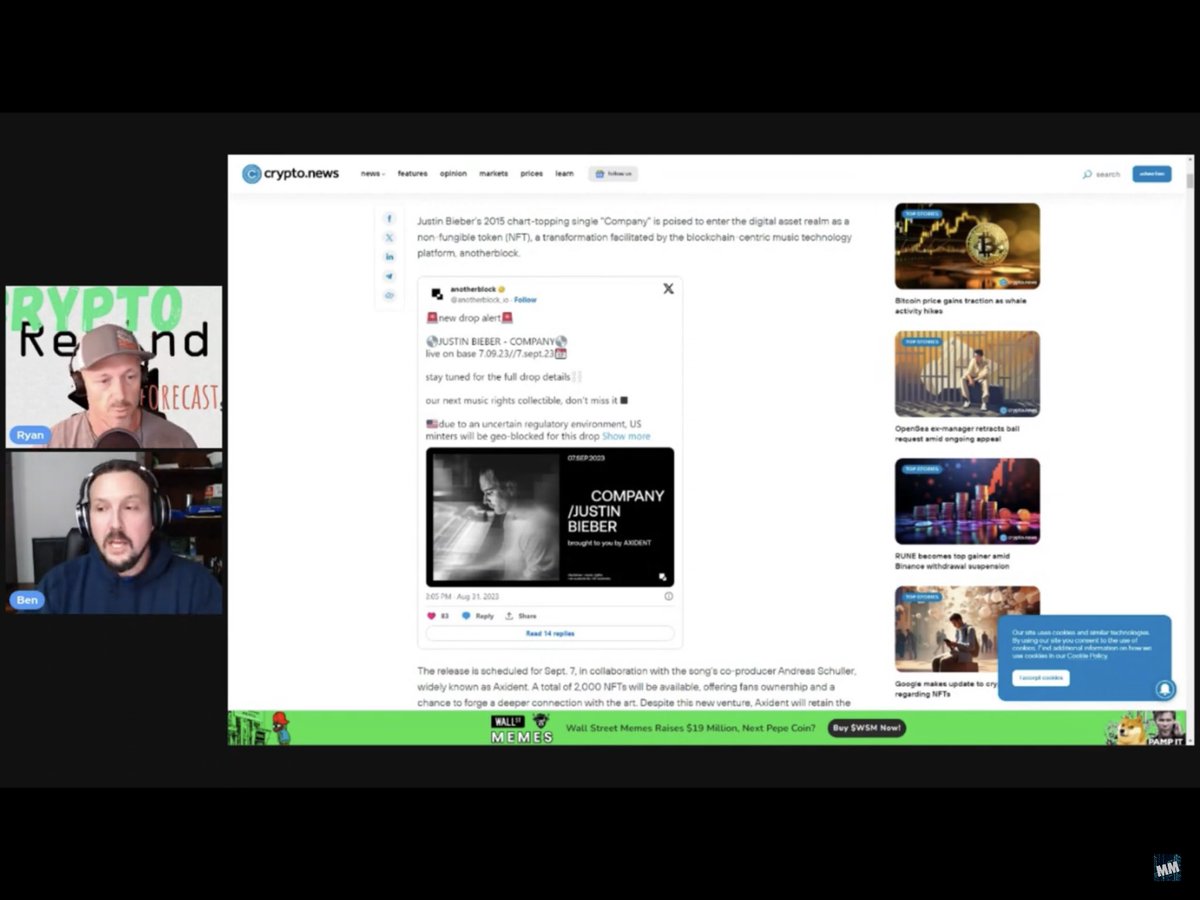Image resolution: width=1200 pixels, height=900 pixels.
Task: Click anotherblock profile avatar in tweet
Action: pyautogui.click(x=437, y=294)
